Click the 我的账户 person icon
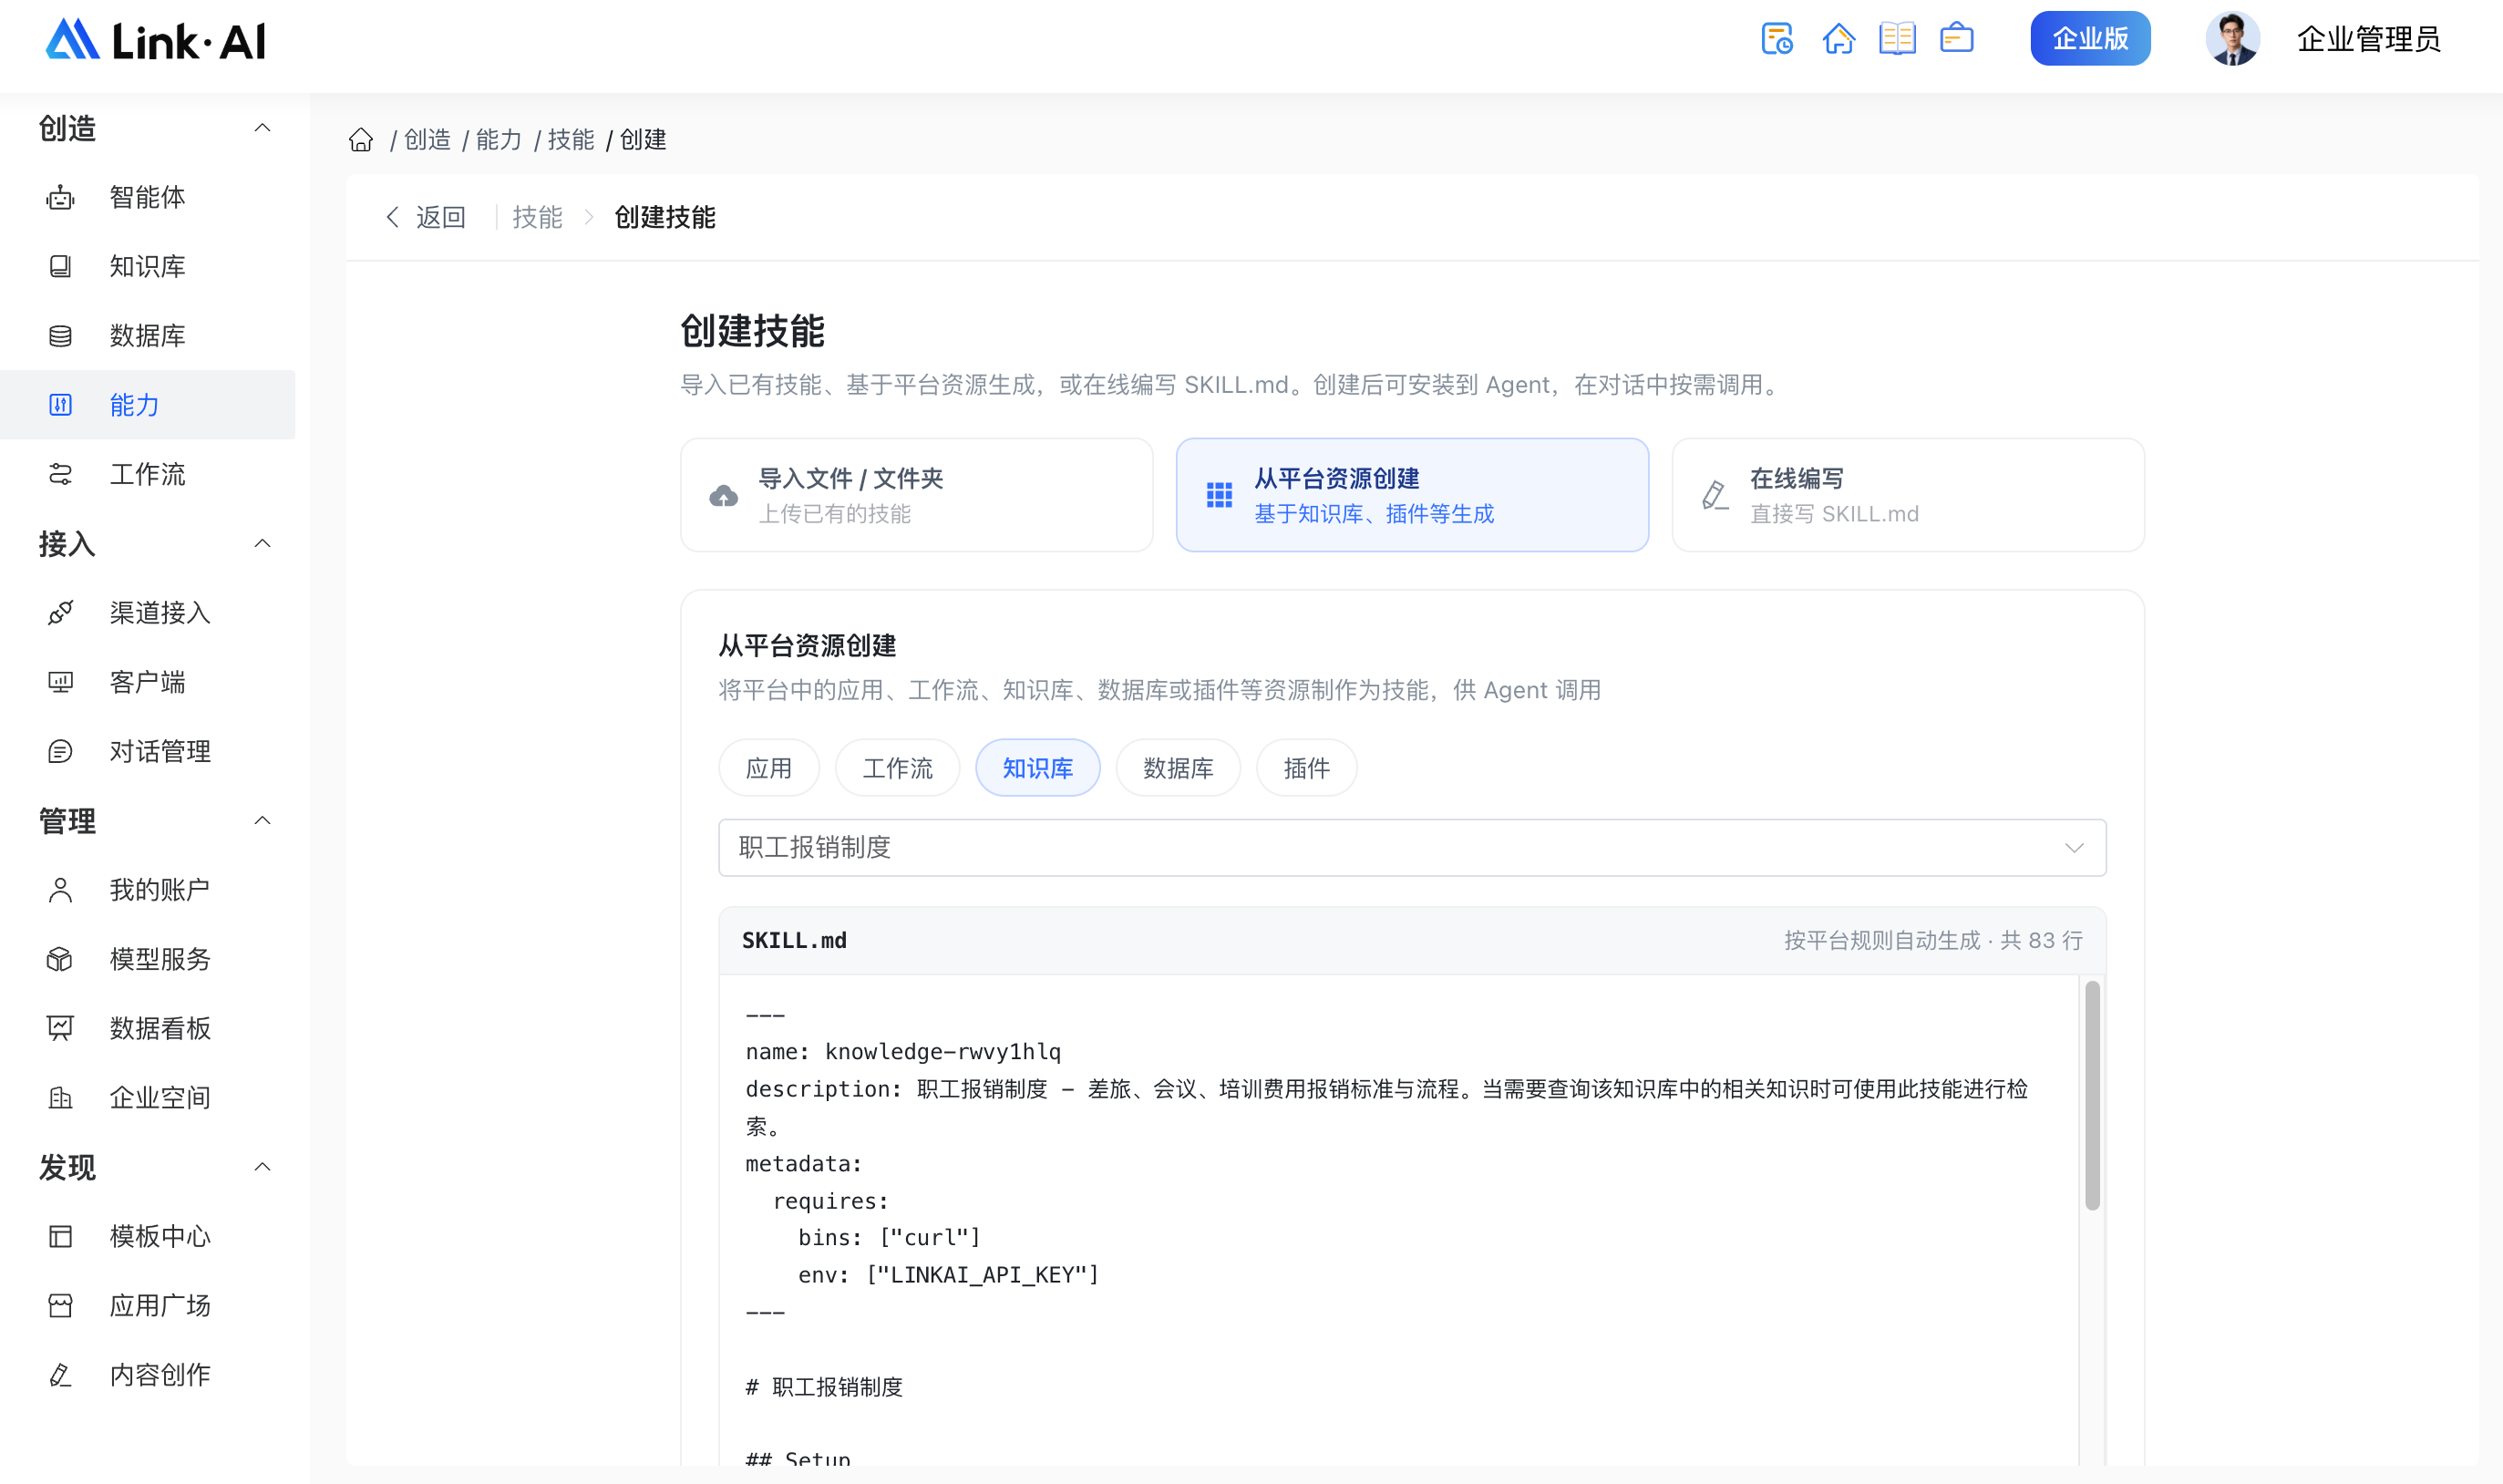This screenshot has height=1484, width=2503. coord(60,890)
